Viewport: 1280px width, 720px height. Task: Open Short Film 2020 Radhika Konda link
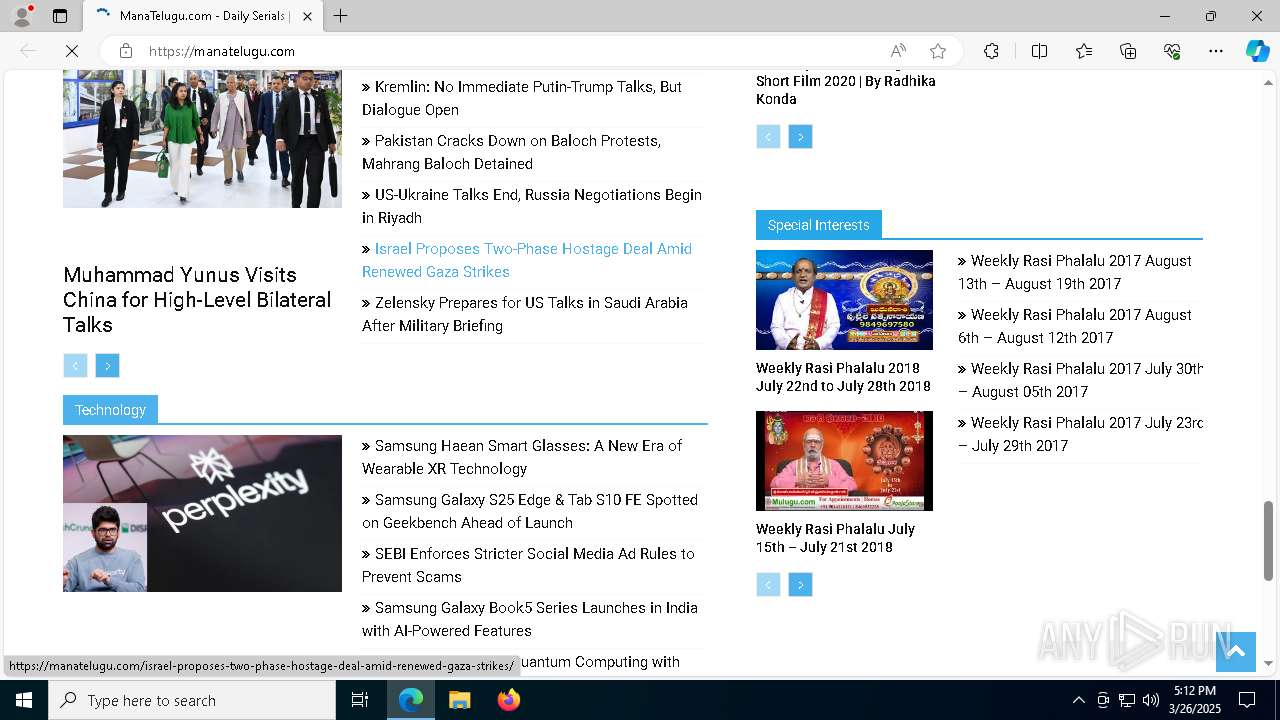[x=845, y=90]
